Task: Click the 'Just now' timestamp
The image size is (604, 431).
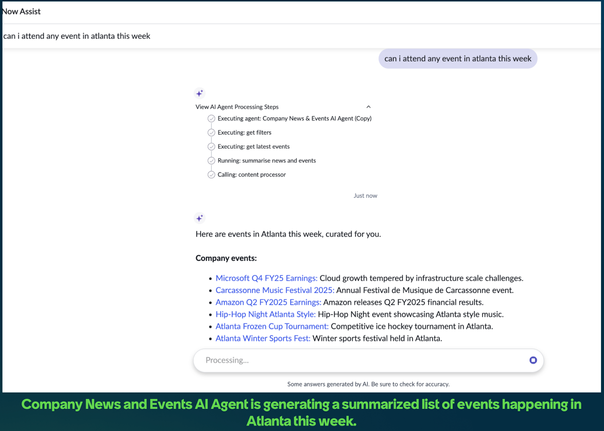Action: tap(365, 196)
